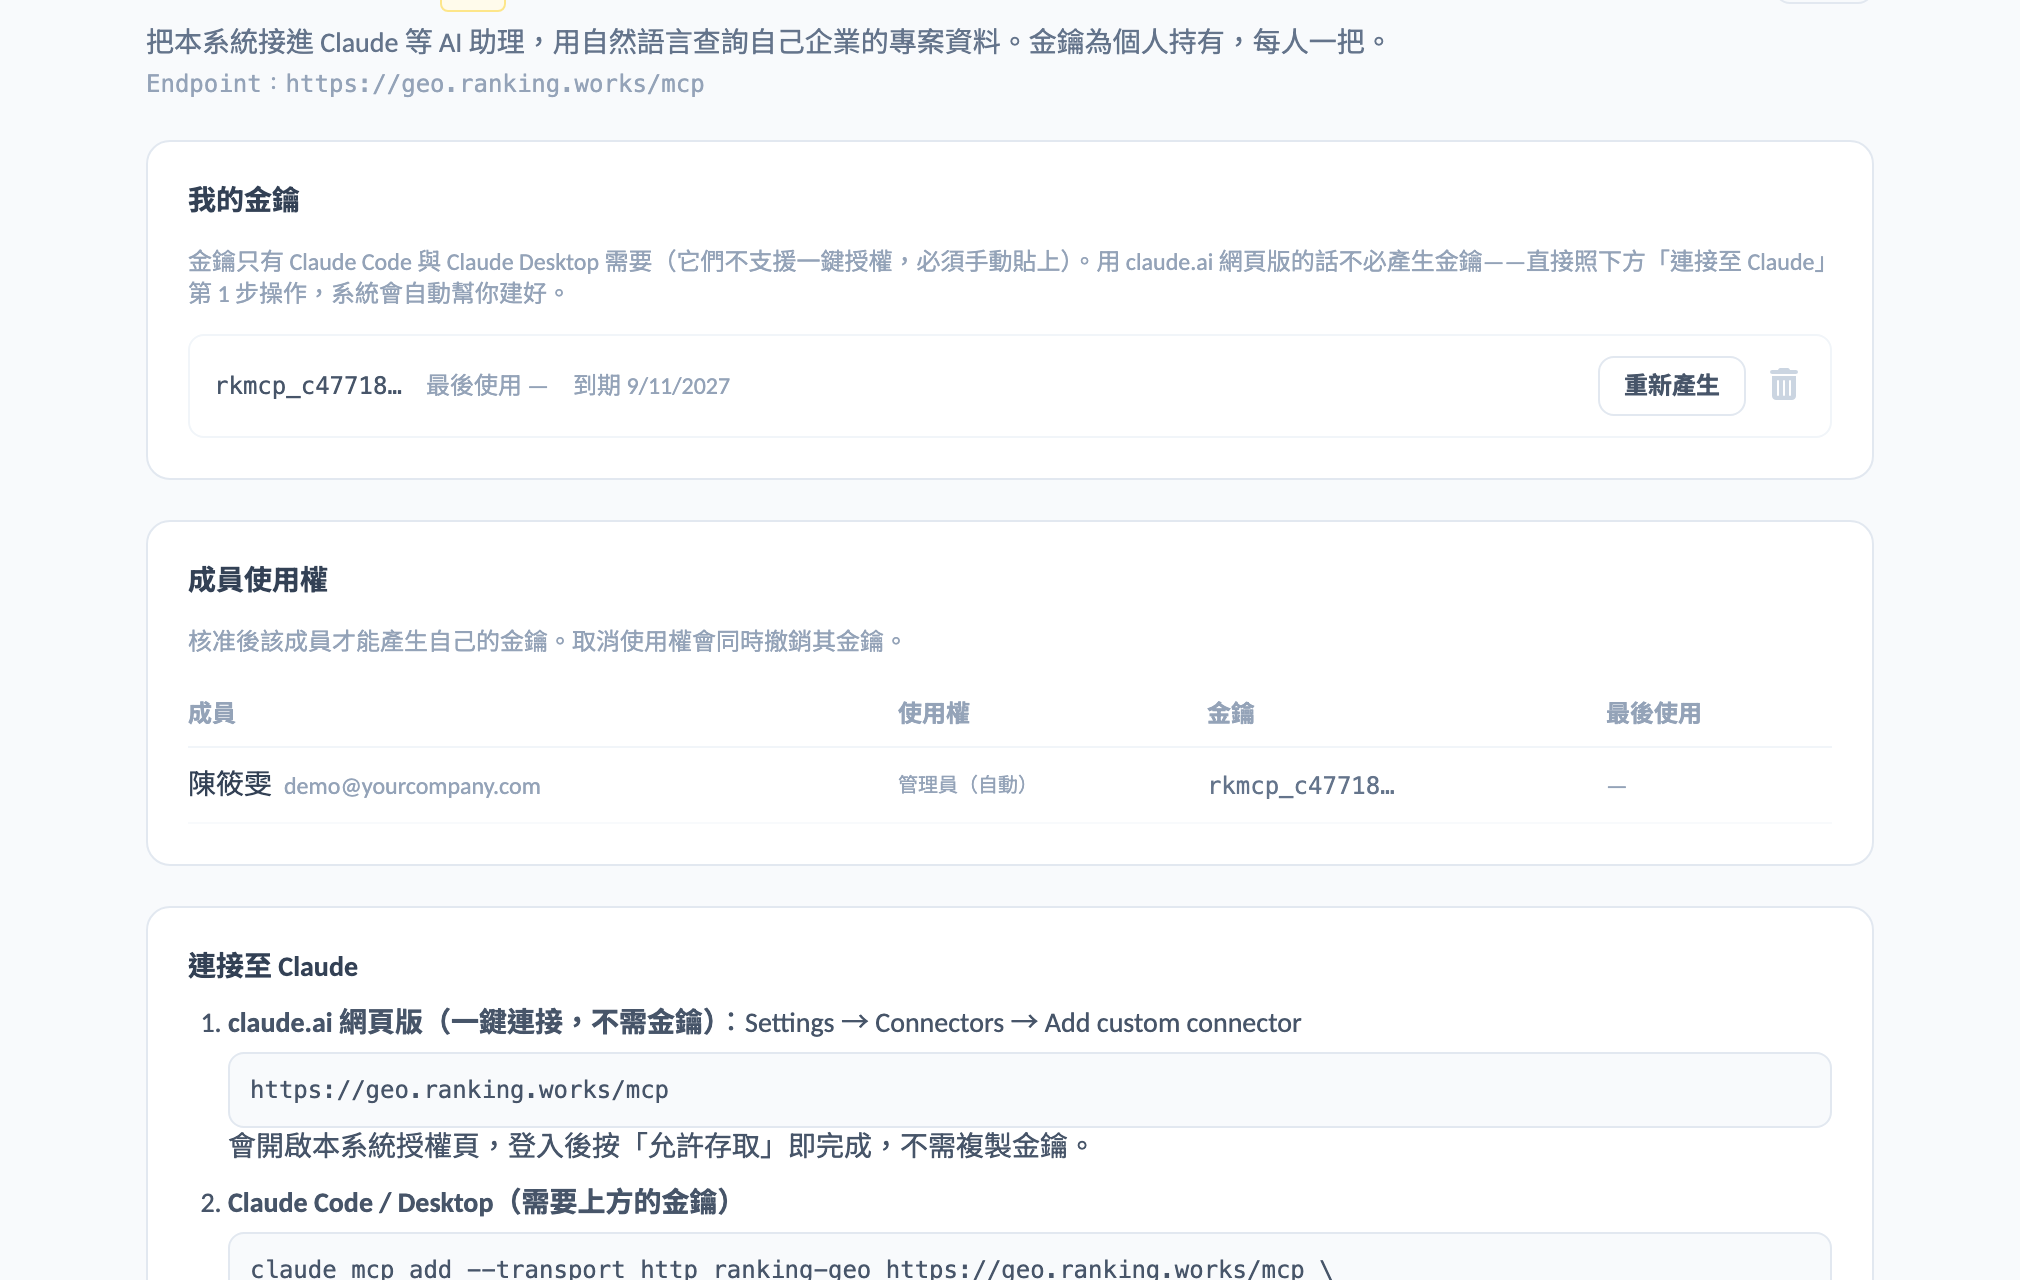This screenshot has height=1280, width=2020.
Task: Click the 金鑰 column header
Action: 1230,713
